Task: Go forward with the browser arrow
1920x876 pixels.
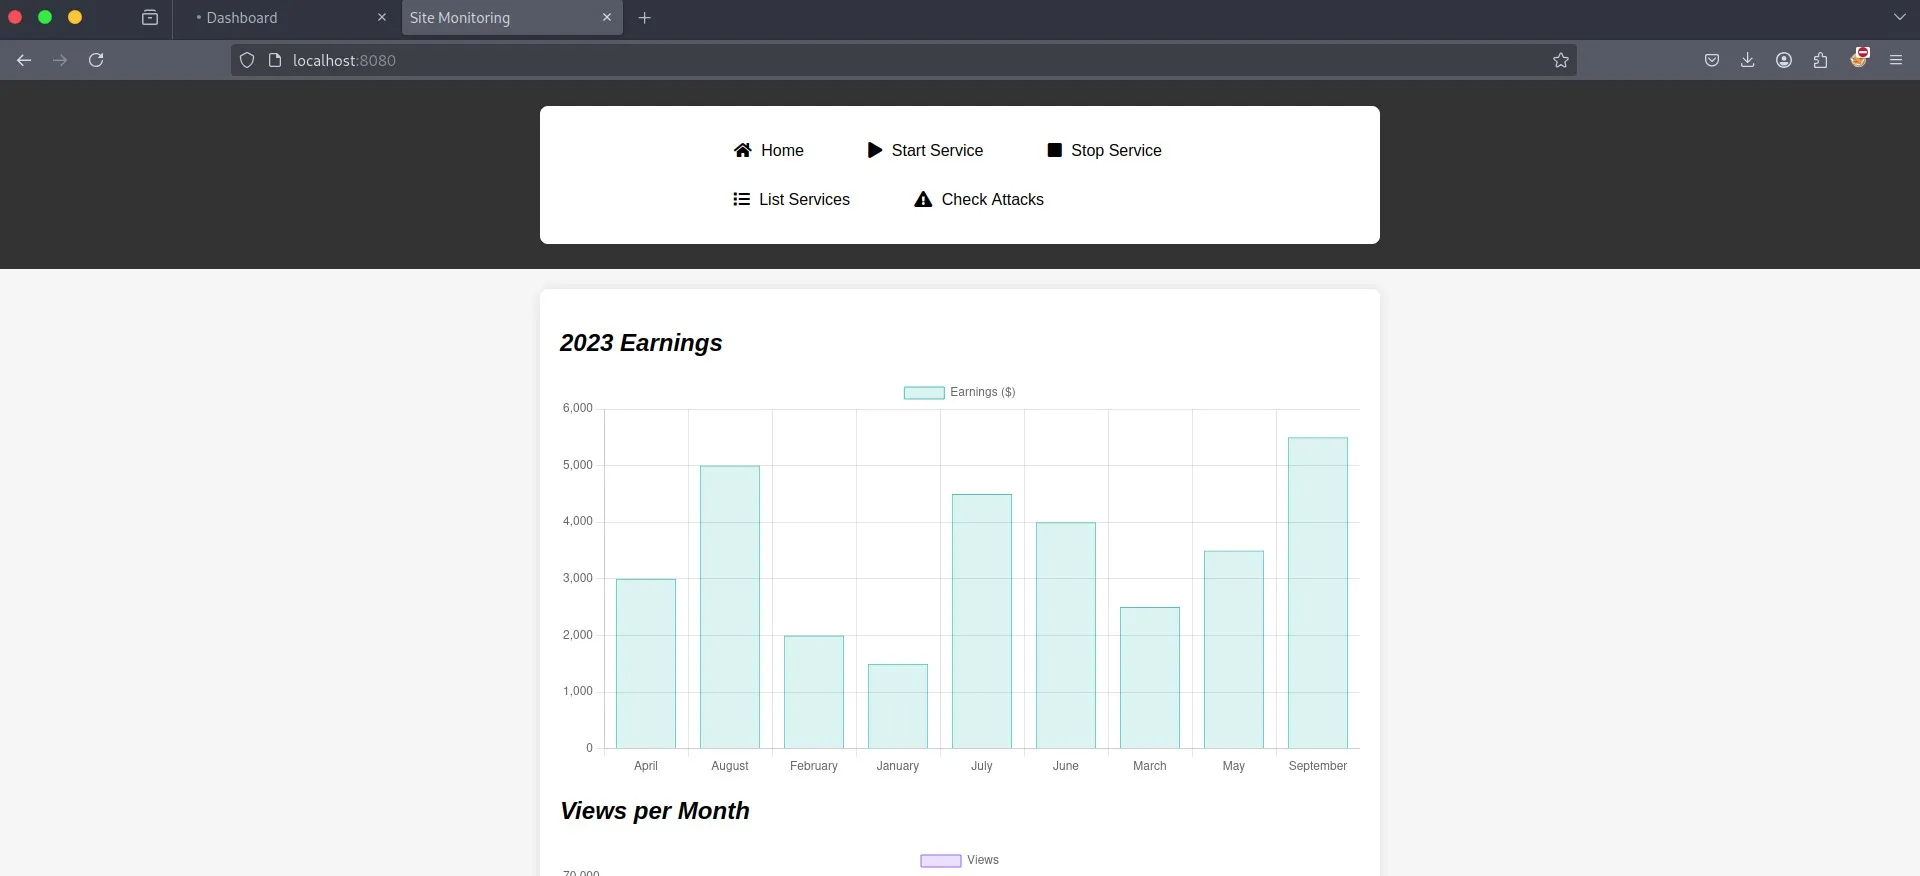Action: [x=60, y=60]
